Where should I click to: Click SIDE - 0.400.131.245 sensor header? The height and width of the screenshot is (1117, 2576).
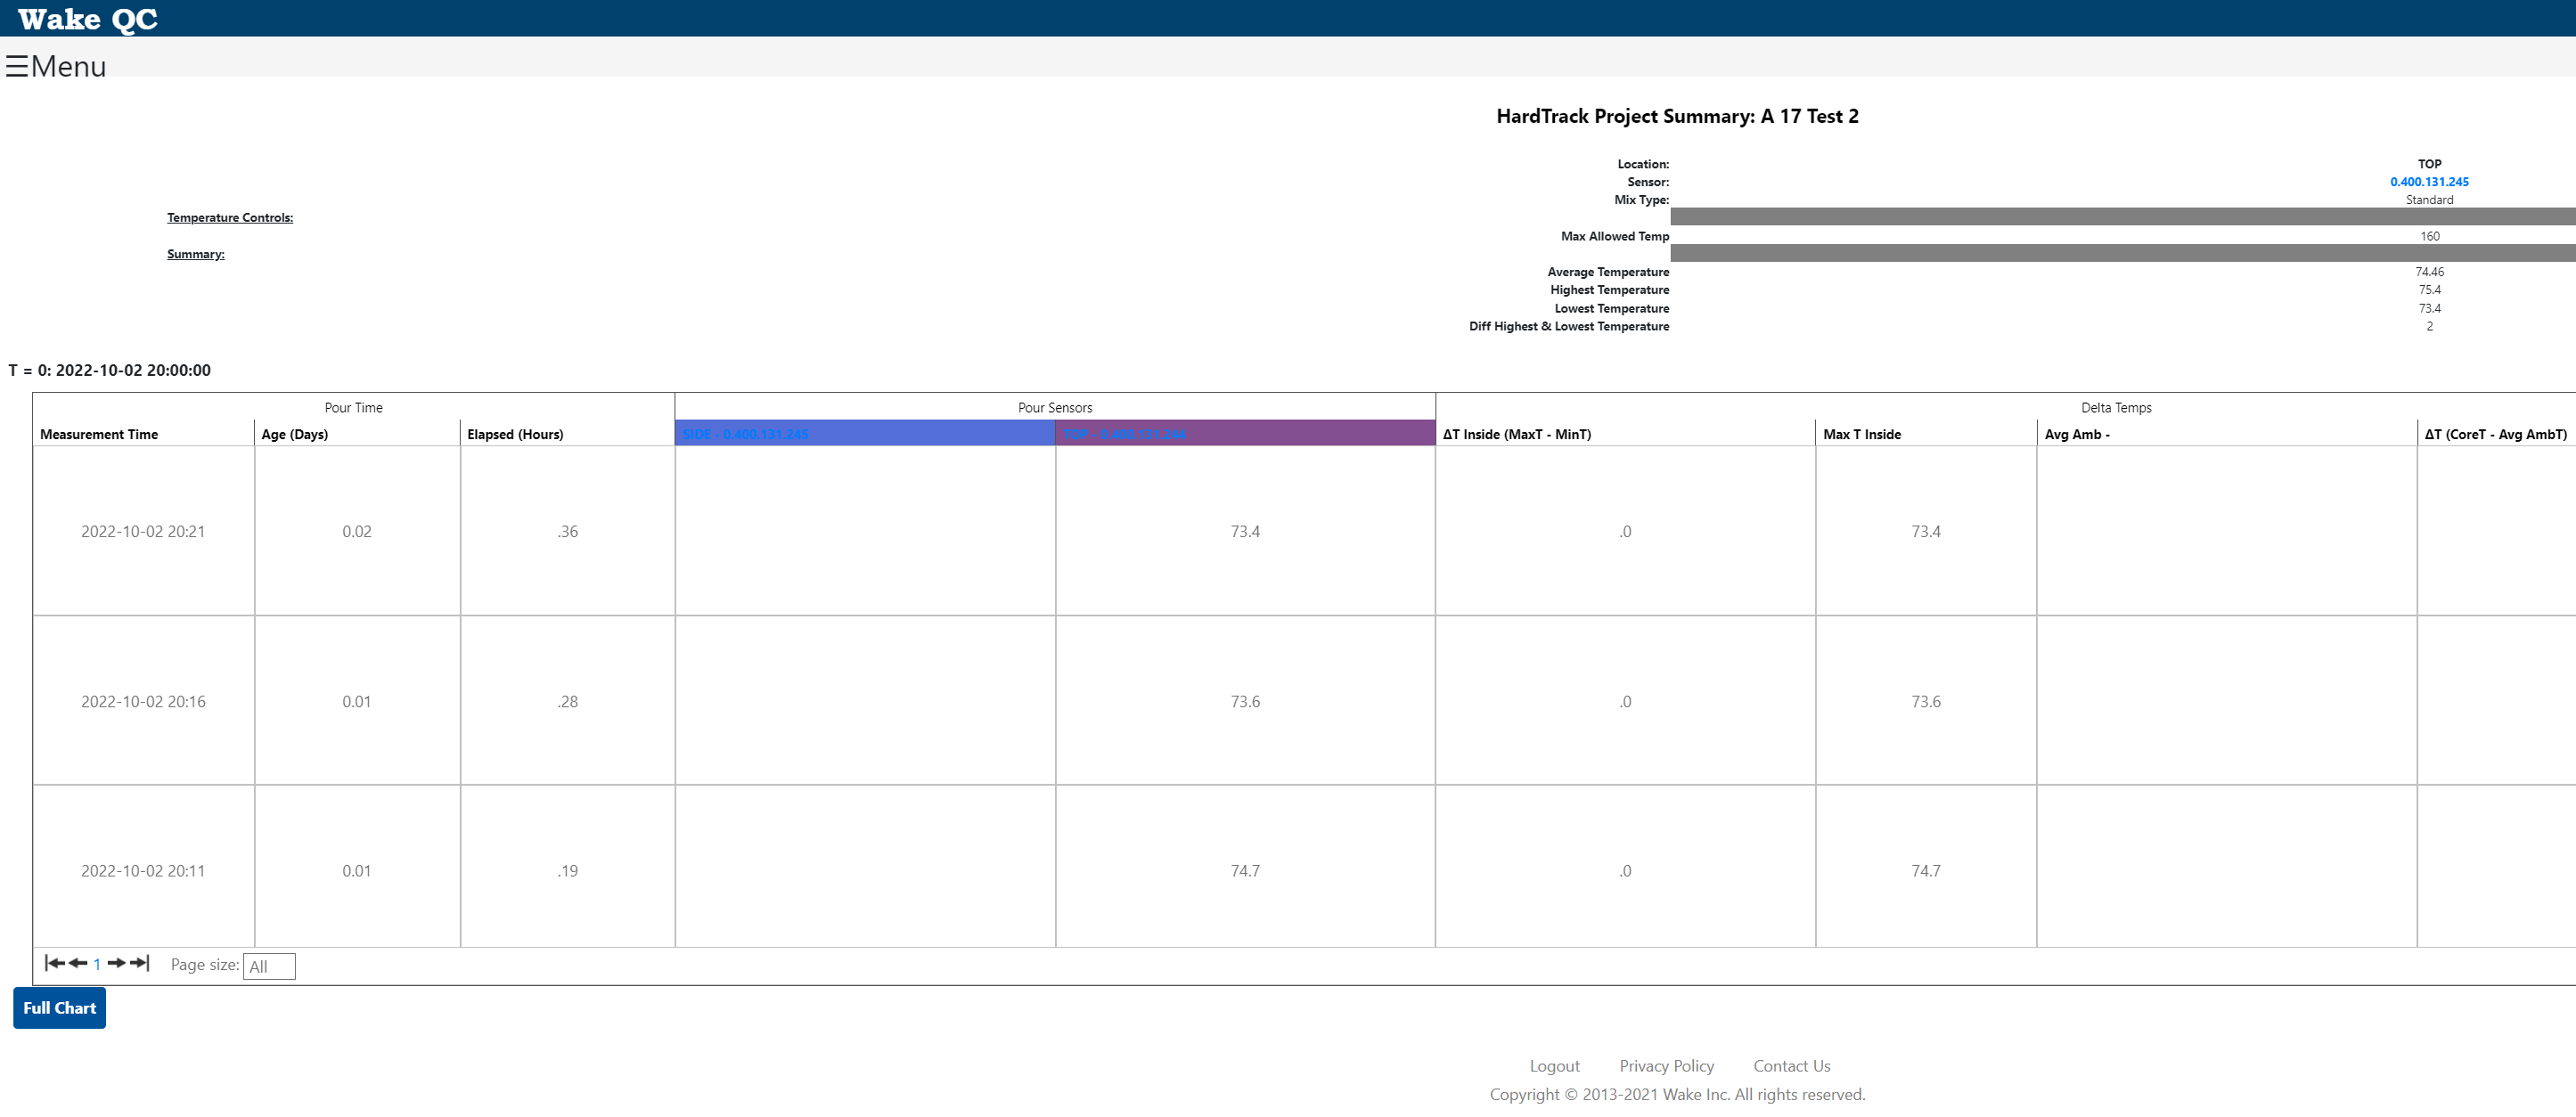click(x=745, y=434)
